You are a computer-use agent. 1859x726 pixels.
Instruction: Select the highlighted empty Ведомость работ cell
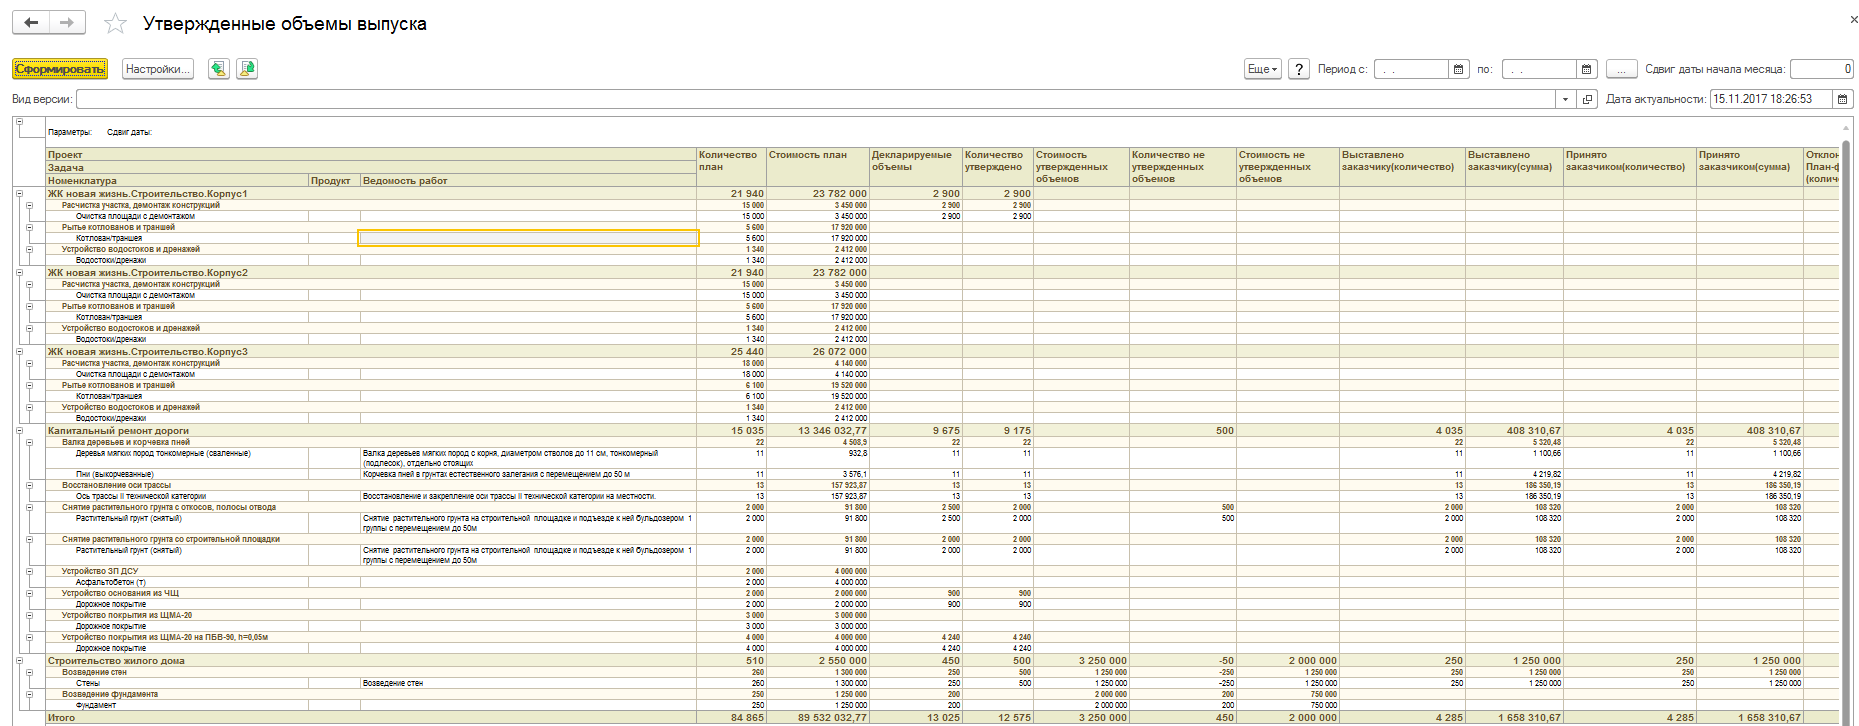(x=528, y=238)
